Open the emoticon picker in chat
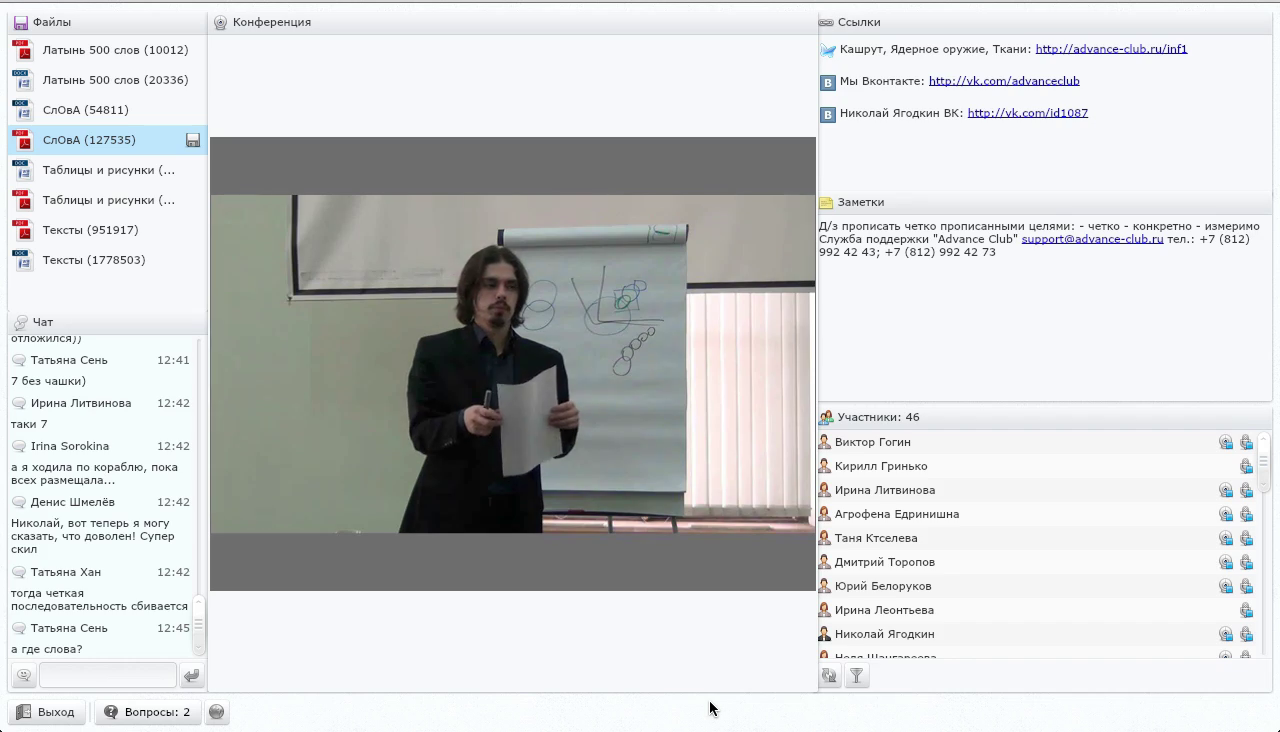The image size is (1280, 732). tap(24, 676)
